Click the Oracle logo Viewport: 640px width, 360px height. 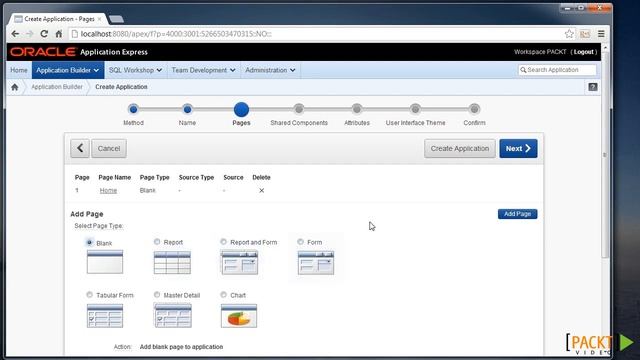(43, 52)
